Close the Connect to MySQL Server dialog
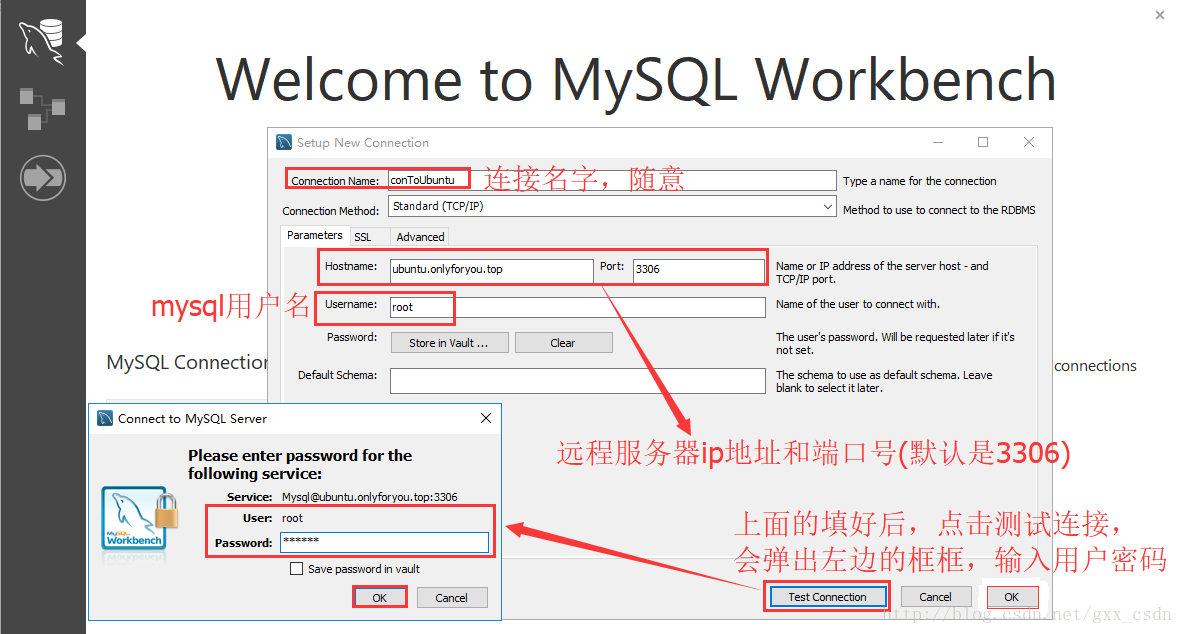 pyautogui.click(x=486, y=418)
